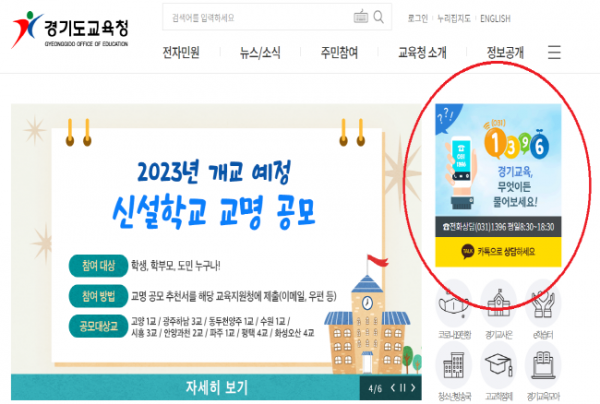Open the 정보공개 menu
The height and width of the screenshot is (404, 600).
click(x=505, y=52)
